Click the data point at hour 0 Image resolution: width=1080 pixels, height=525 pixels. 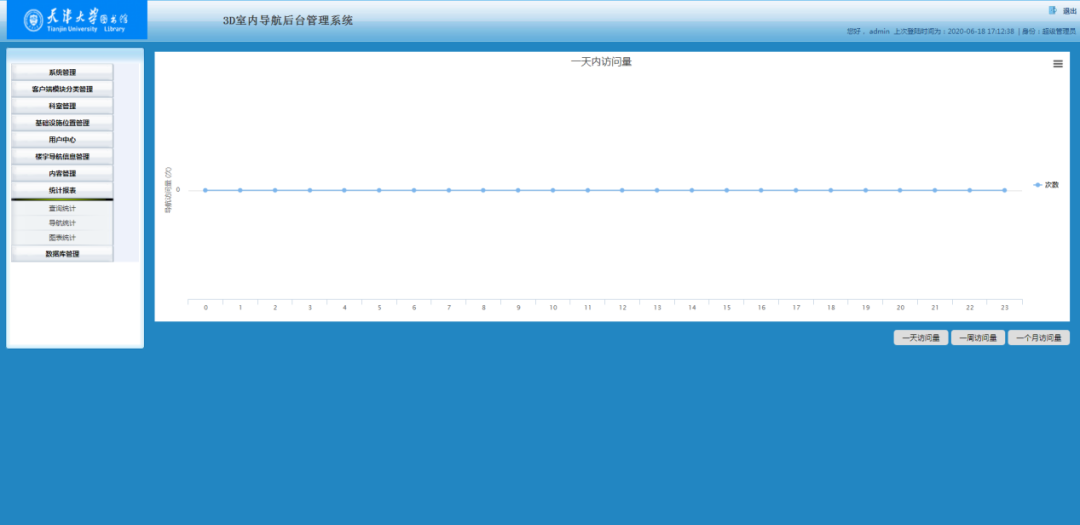click(206, 190)
